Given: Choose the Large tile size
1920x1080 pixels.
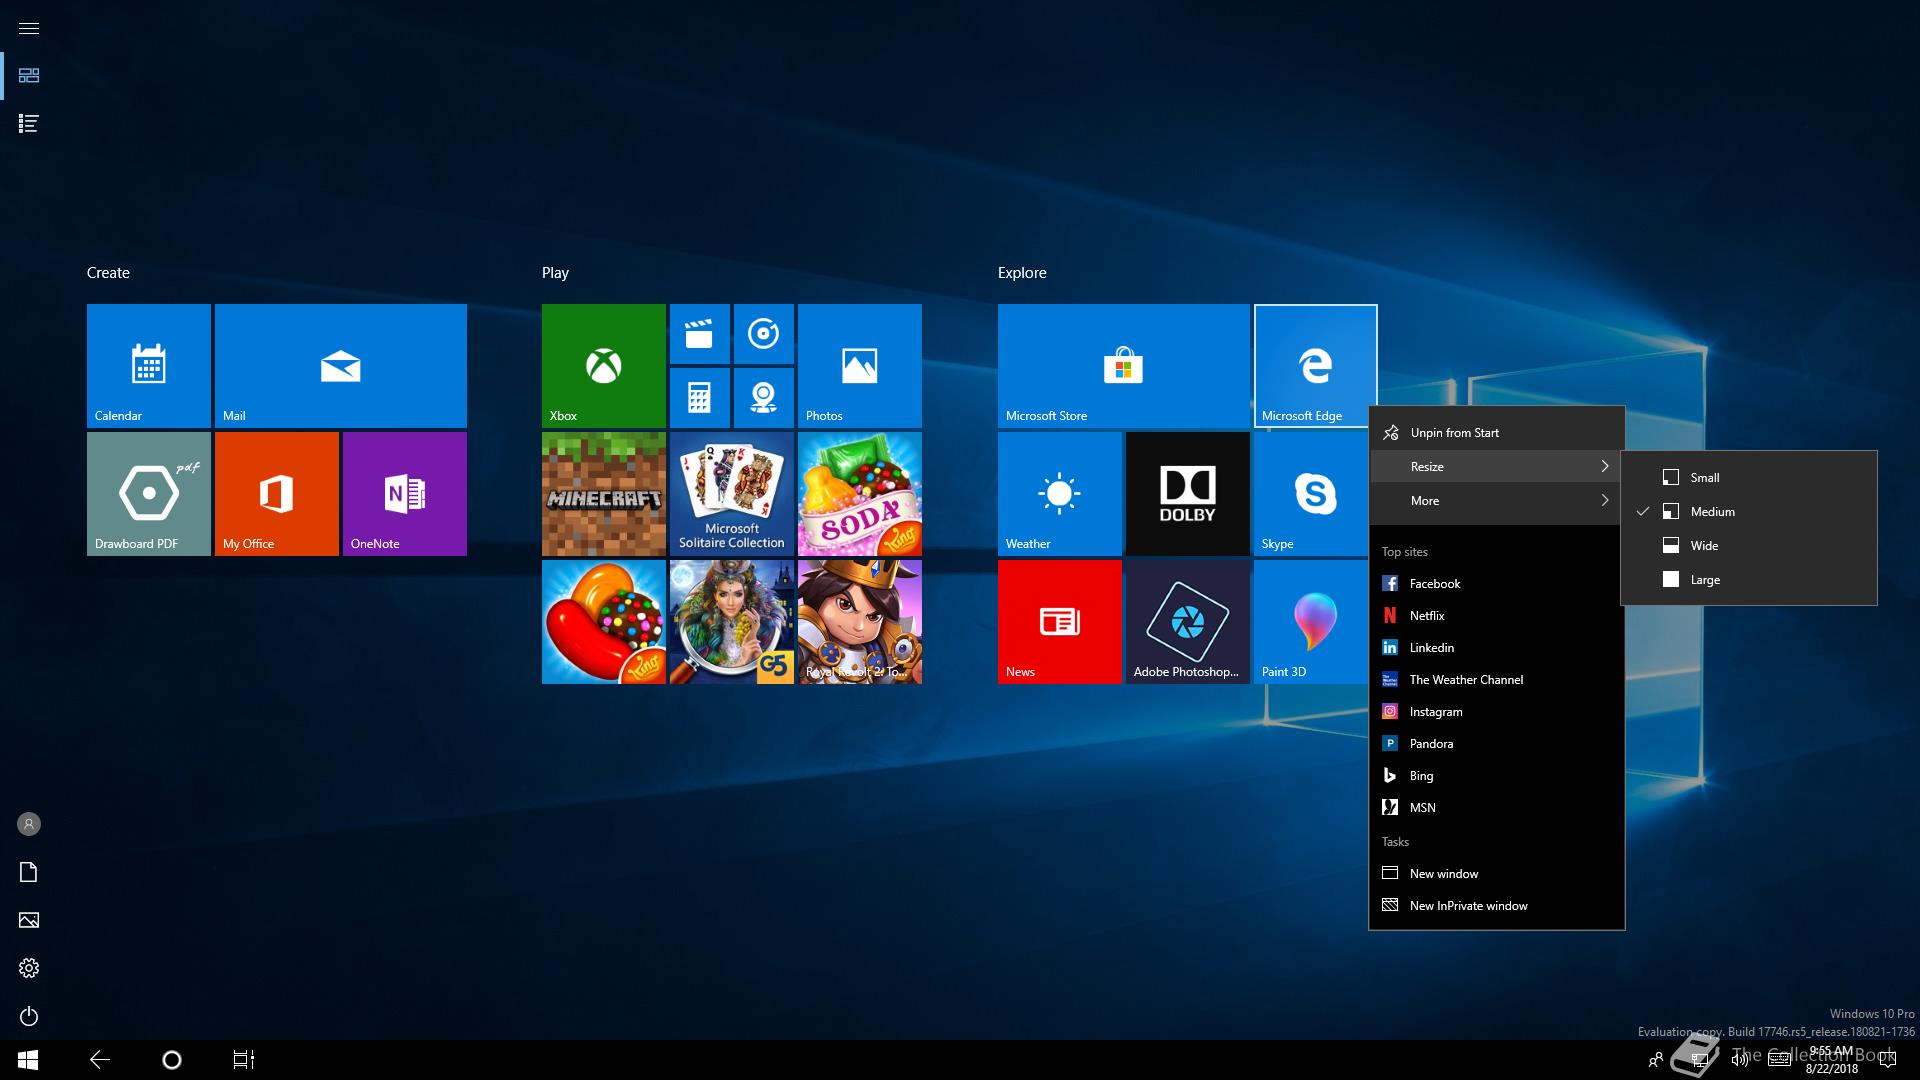Looking at the screenshot, I should [x=1748, y=579].
